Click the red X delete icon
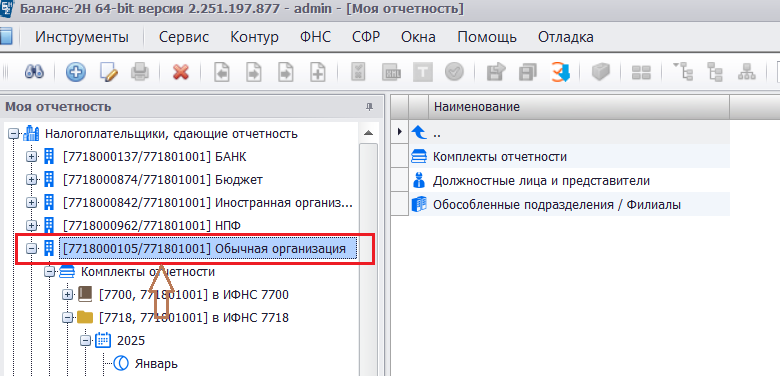780x376 pixels. [x=181, y=73]
